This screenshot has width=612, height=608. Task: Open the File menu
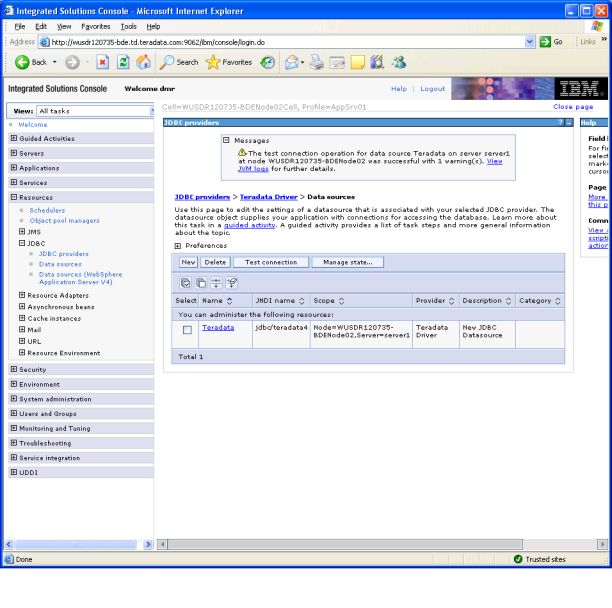[x=20, y=27]
